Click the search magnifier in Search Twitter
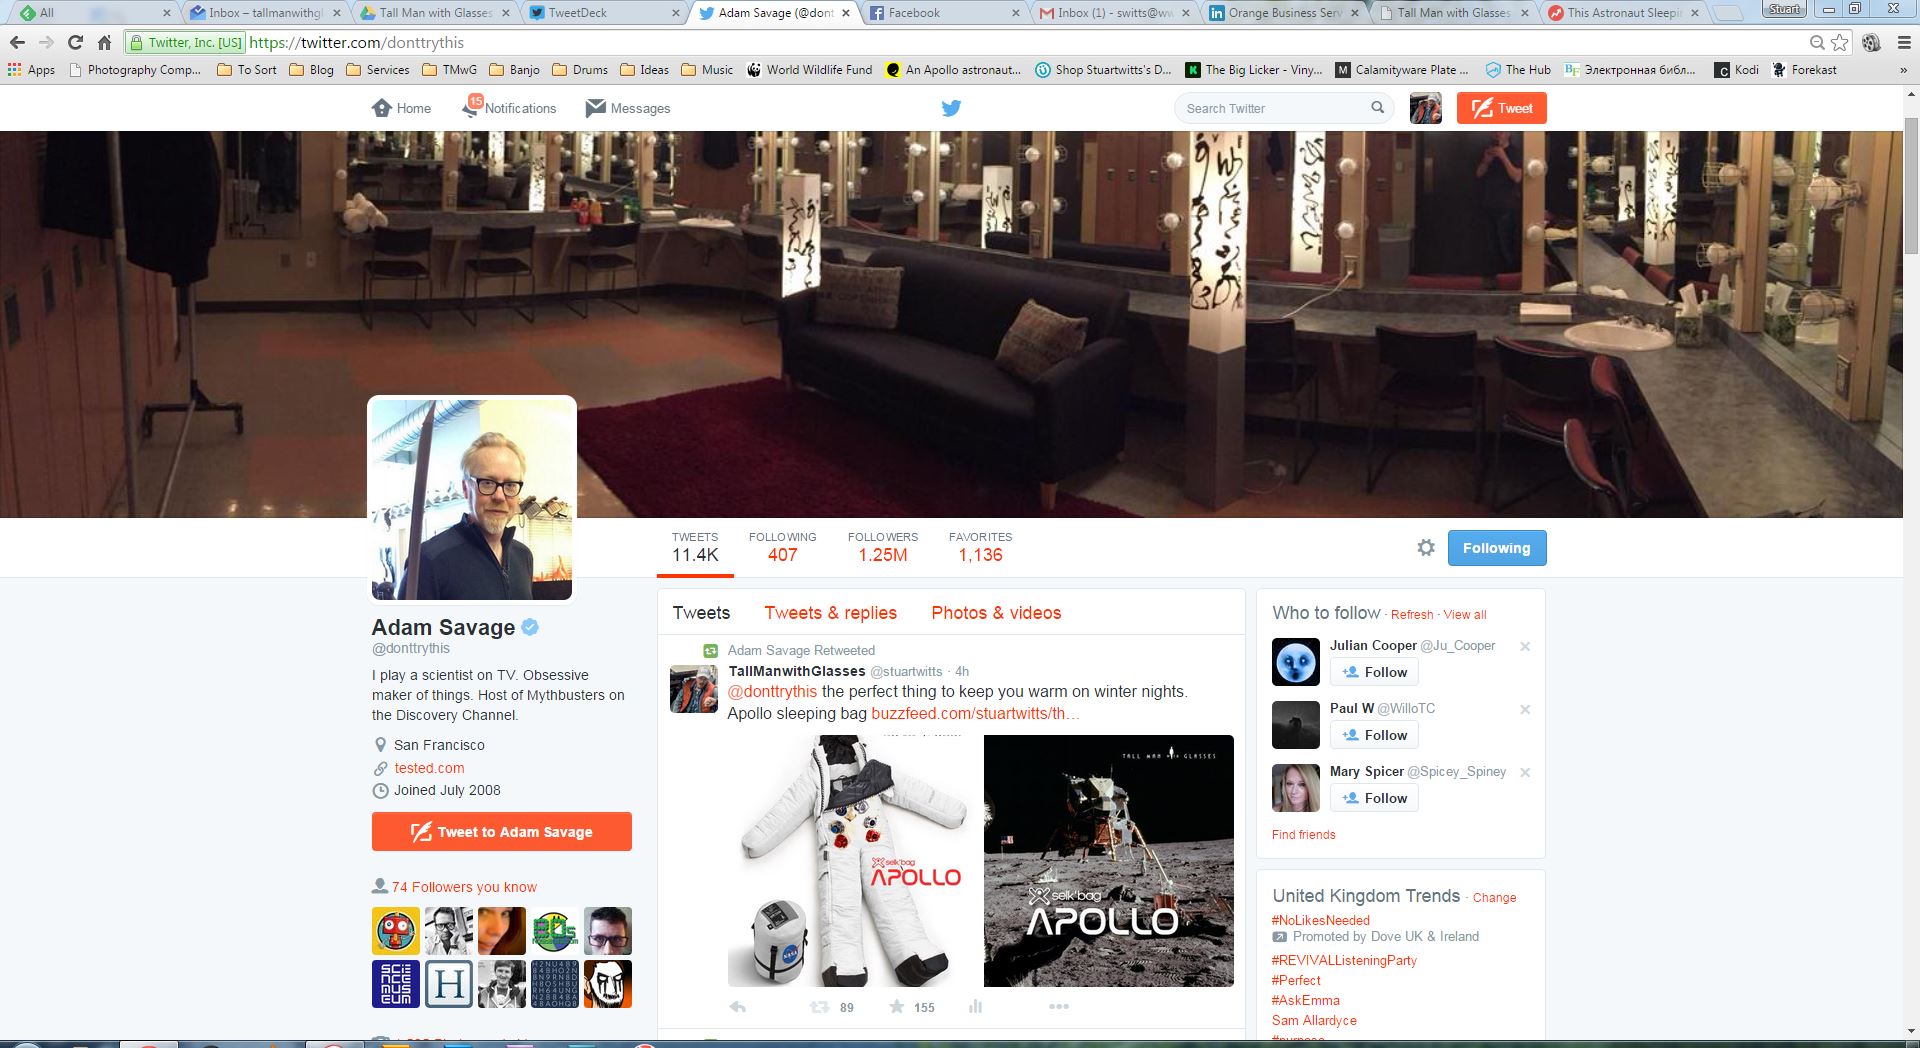 1377,108
